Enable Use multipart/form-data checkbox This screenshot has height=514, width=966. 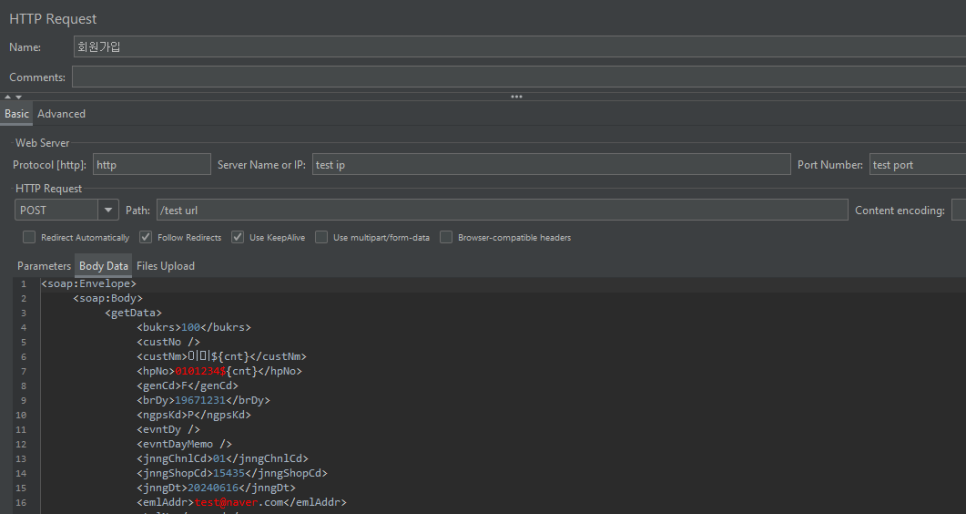click(321, 237)
